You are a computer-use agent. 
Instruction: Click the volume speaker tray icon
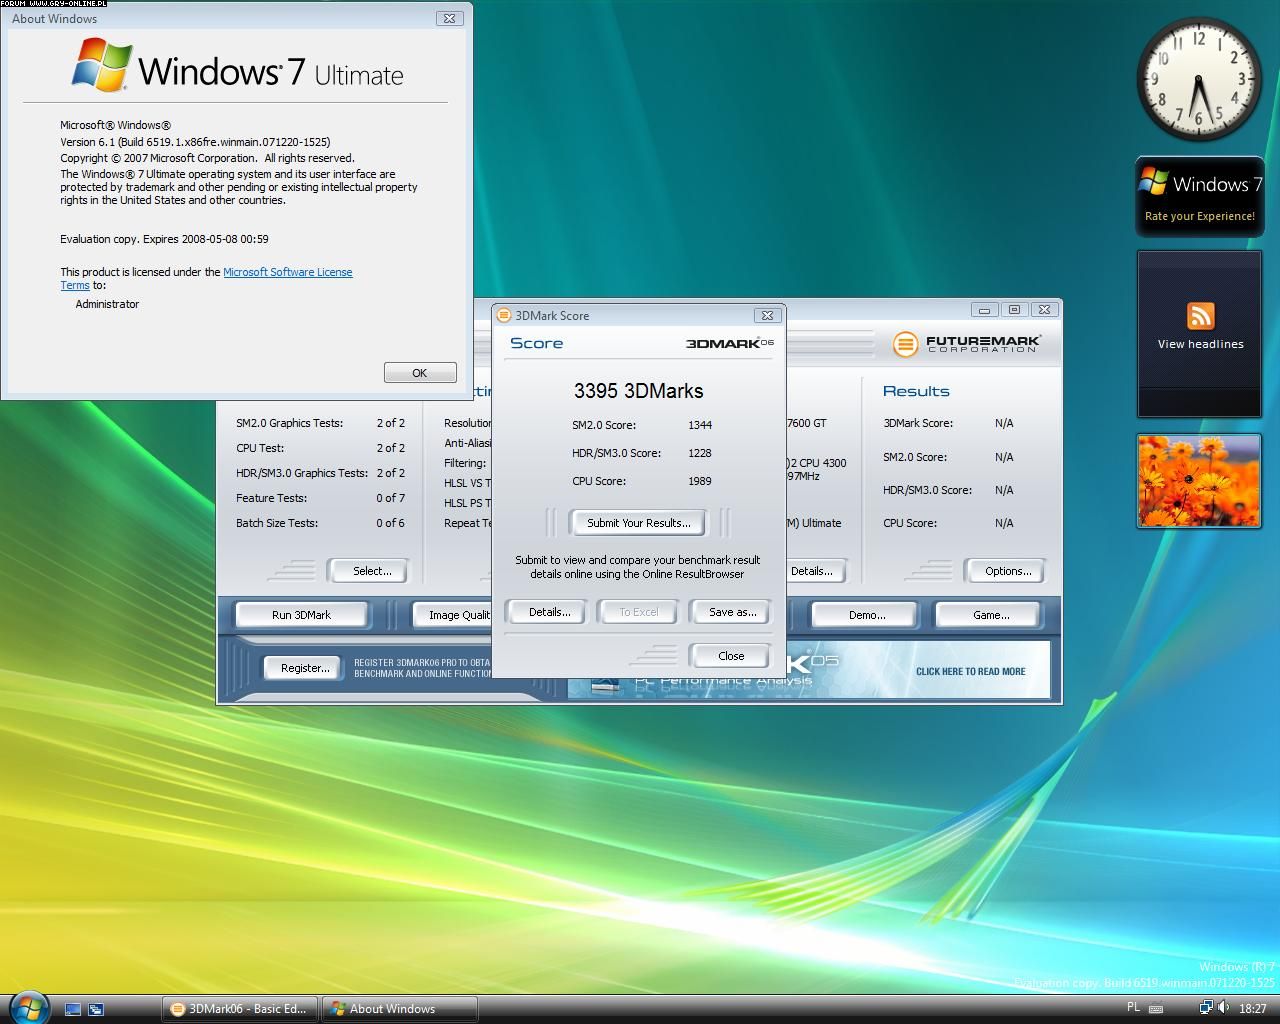[x=1224, y=1008]
